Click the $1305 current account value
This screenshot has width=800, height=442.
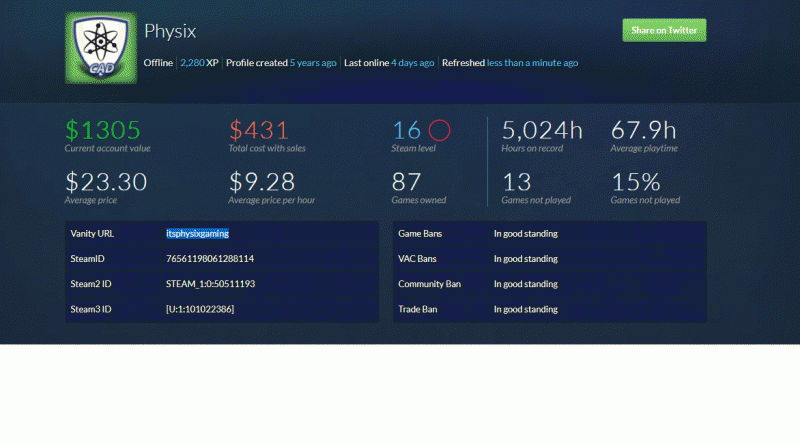click(x=103, y=130)
